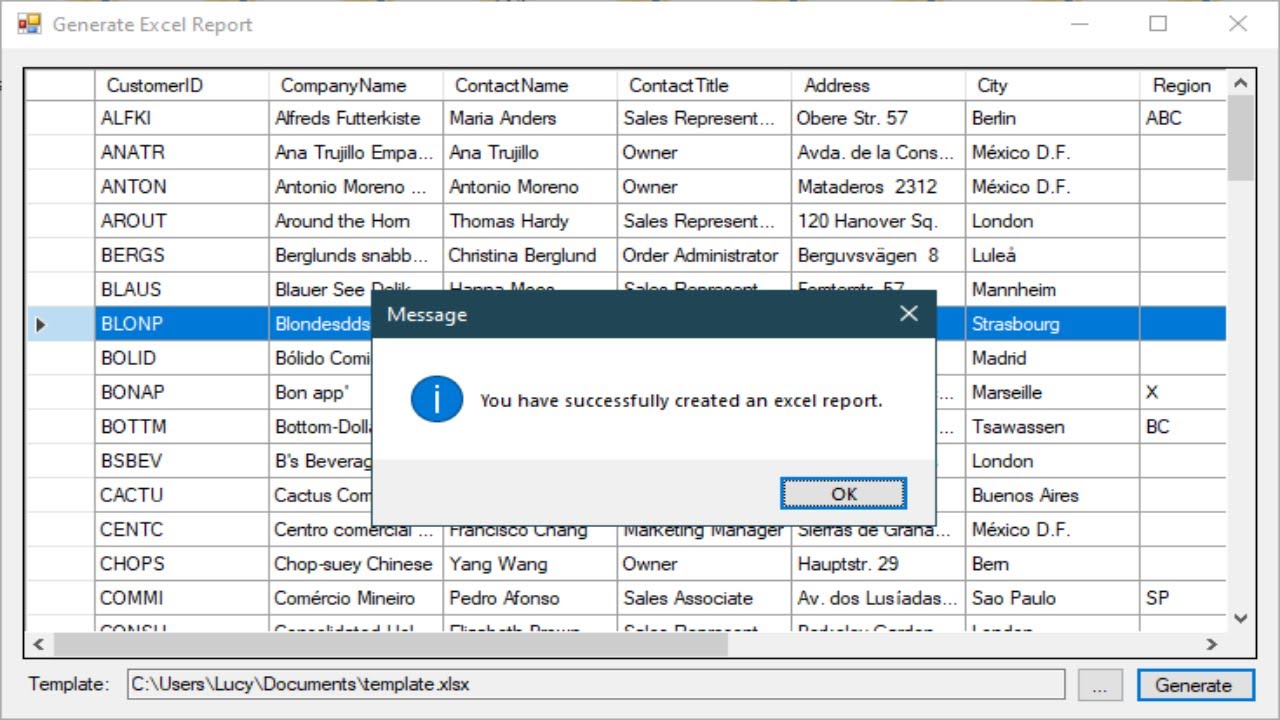The width and height of the screenshot is (1280, 720).
Task: Click the ContactName column header
Action: tap(529, 85)
